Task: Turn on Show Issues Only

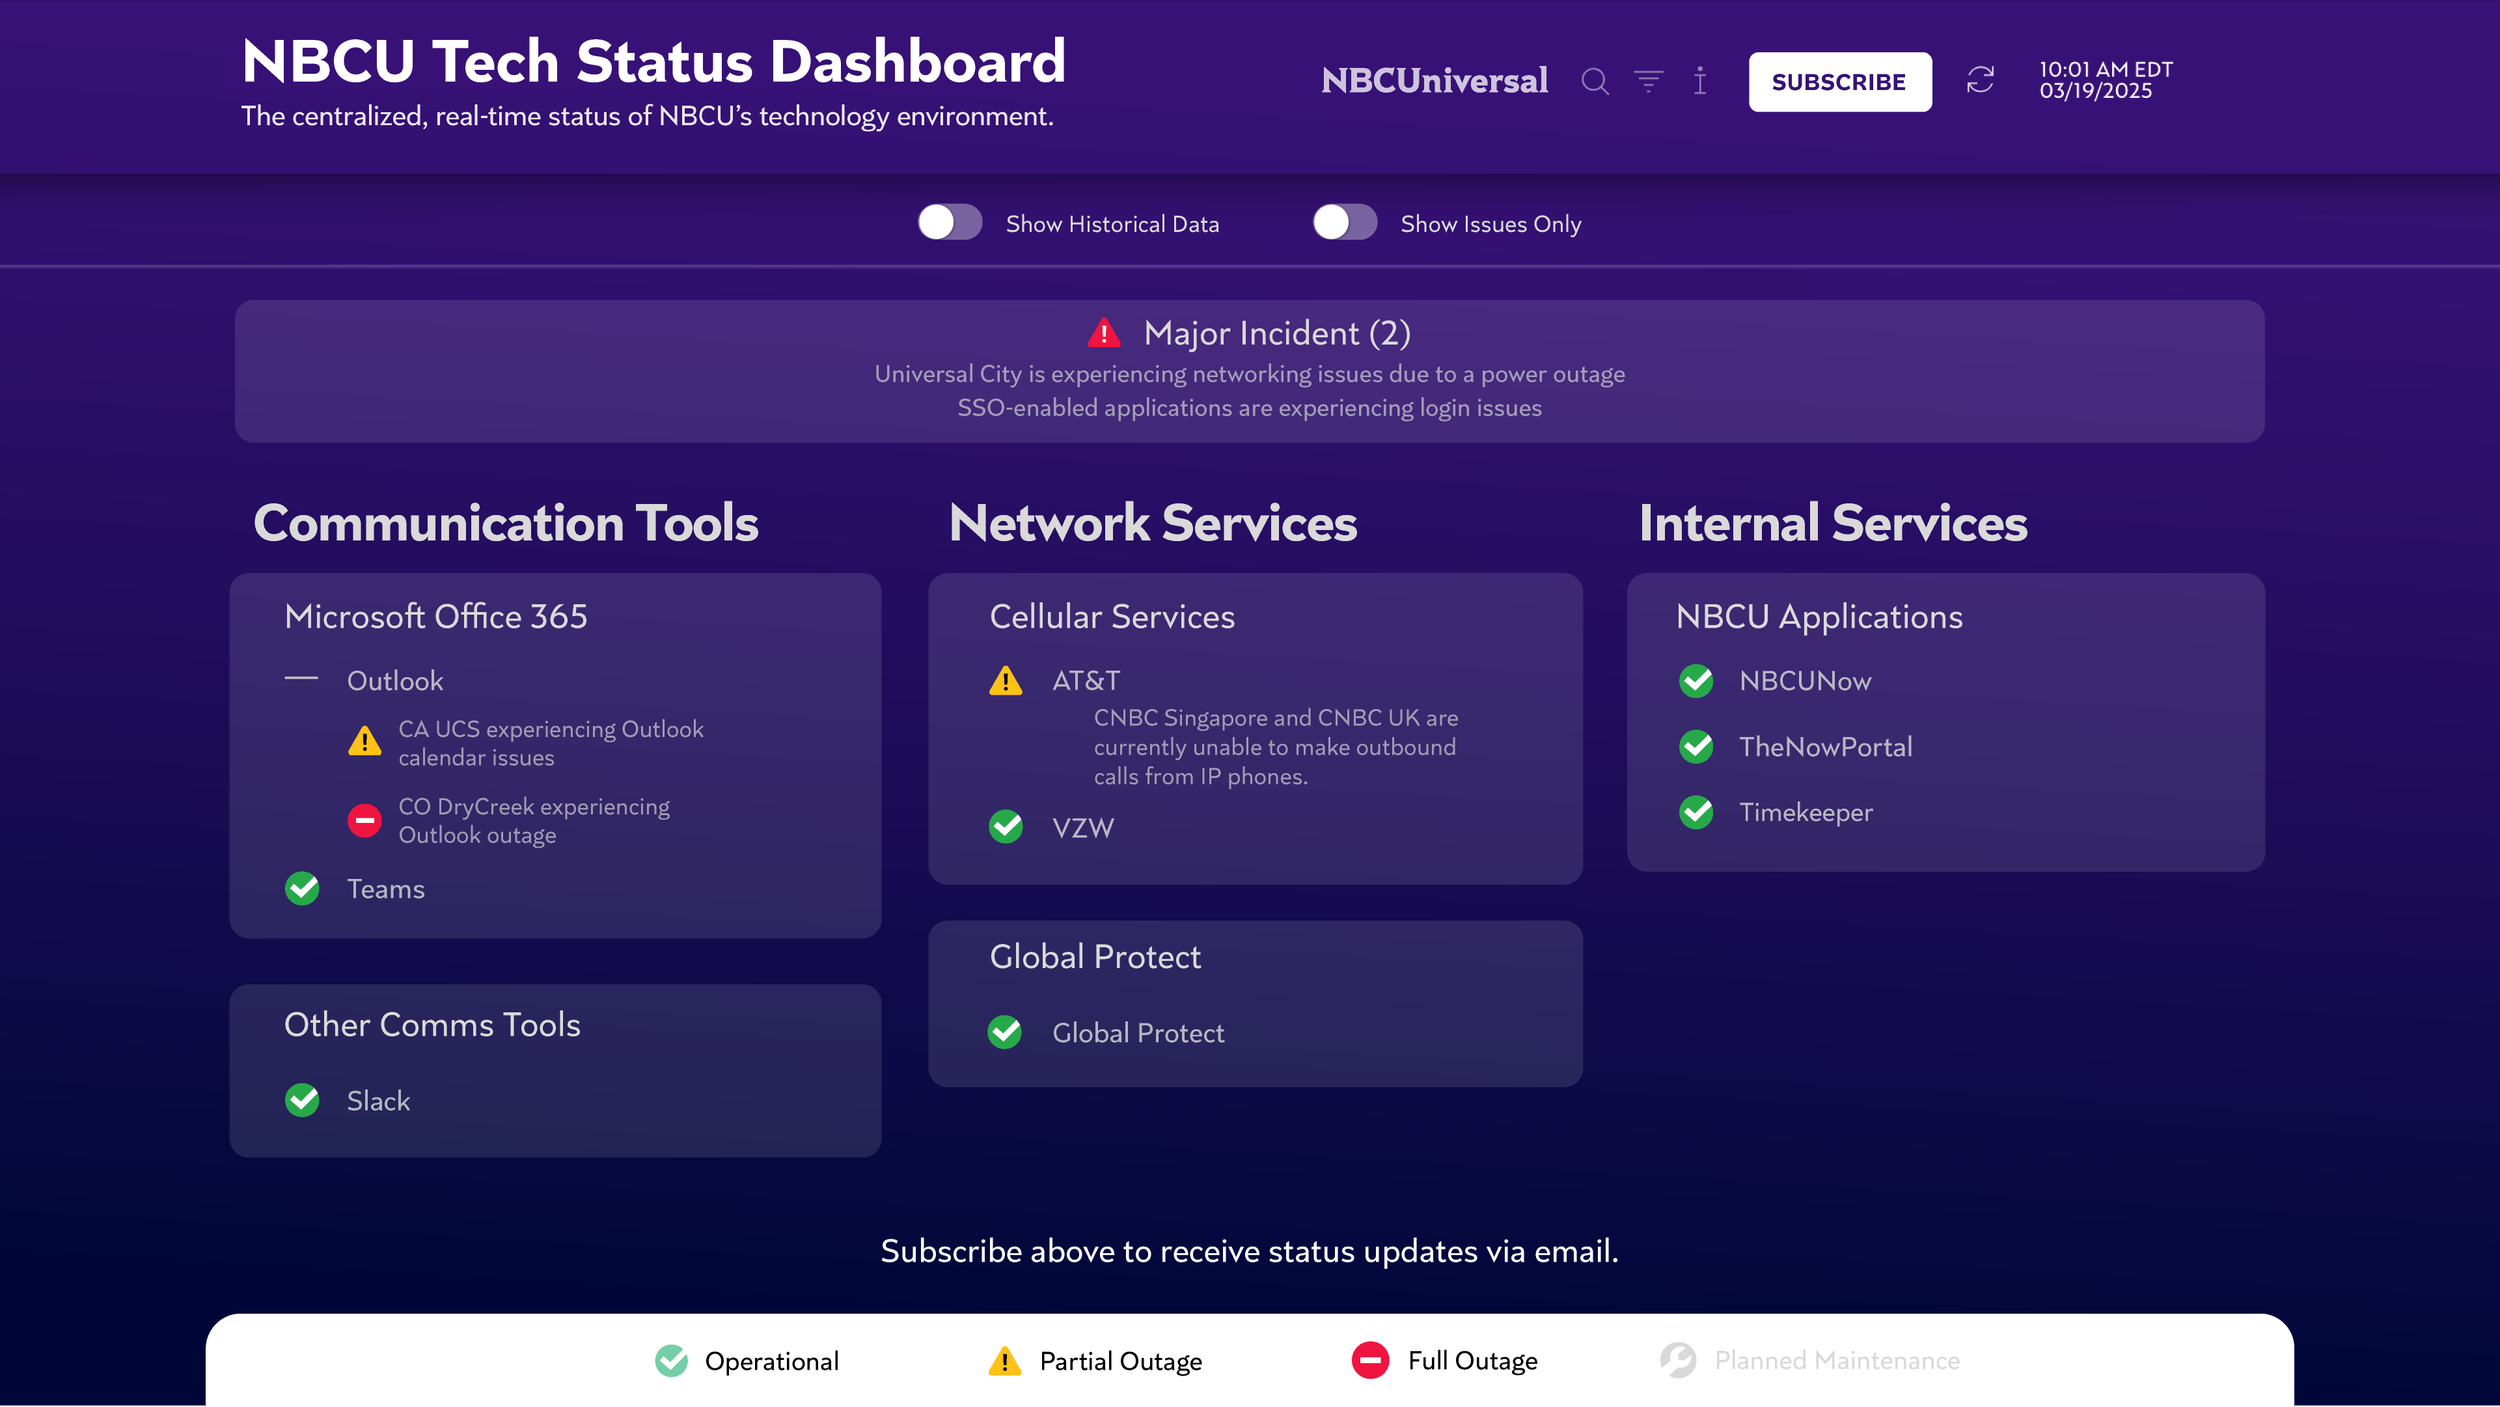Action: point(1345,223)
